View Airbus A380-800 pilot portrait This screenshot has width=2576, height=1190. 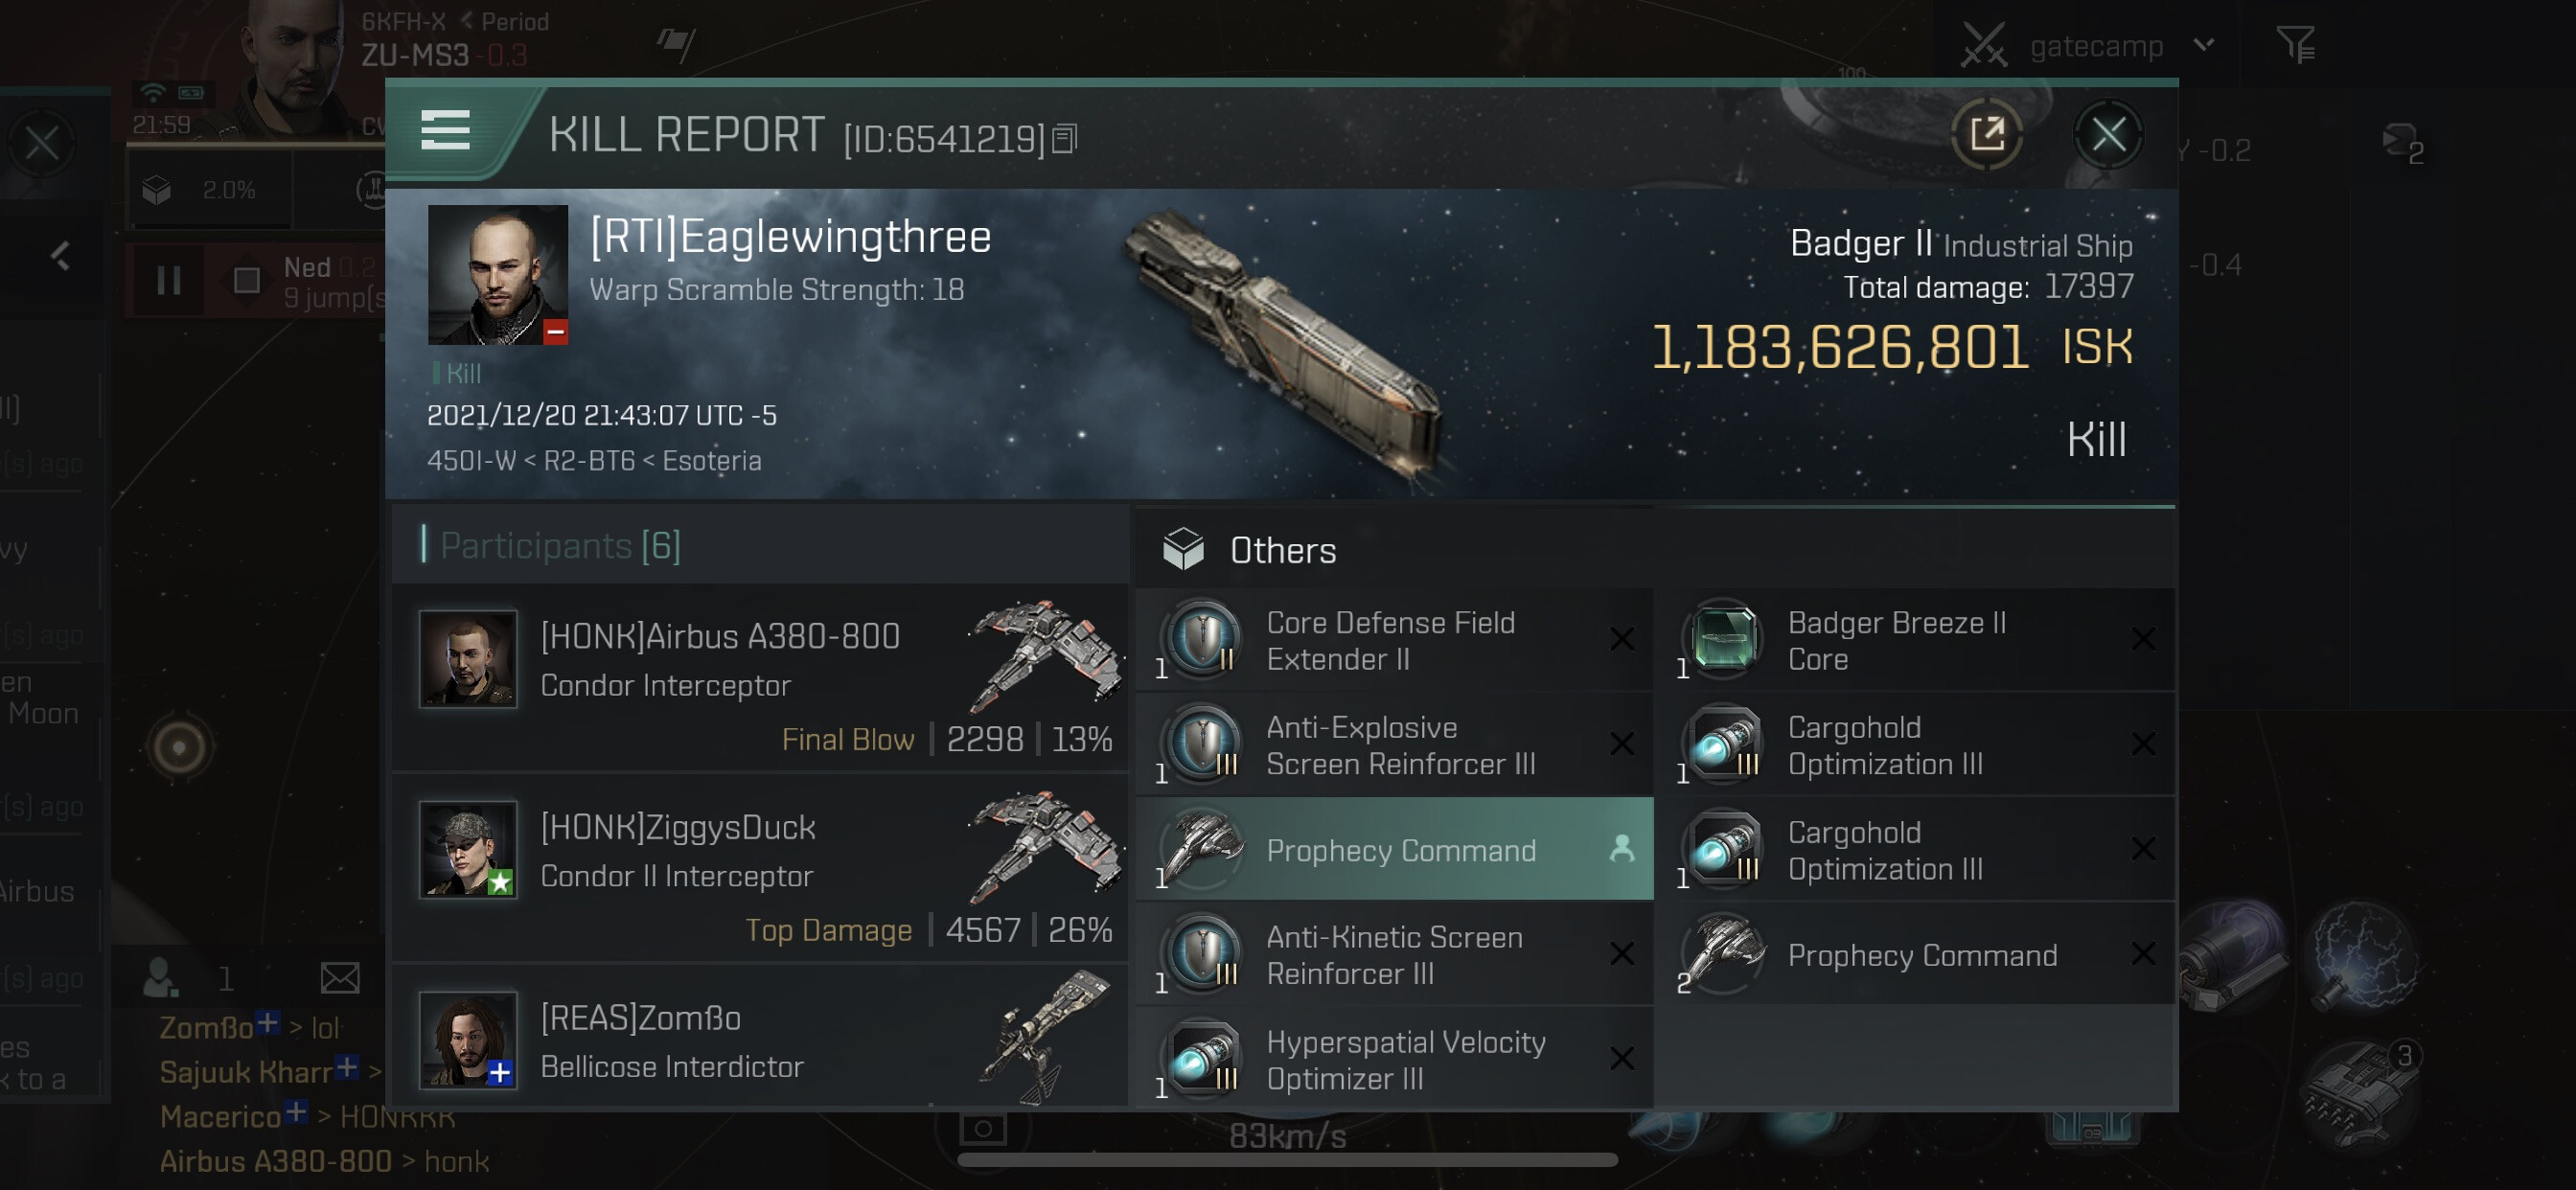tap(468, 659)
